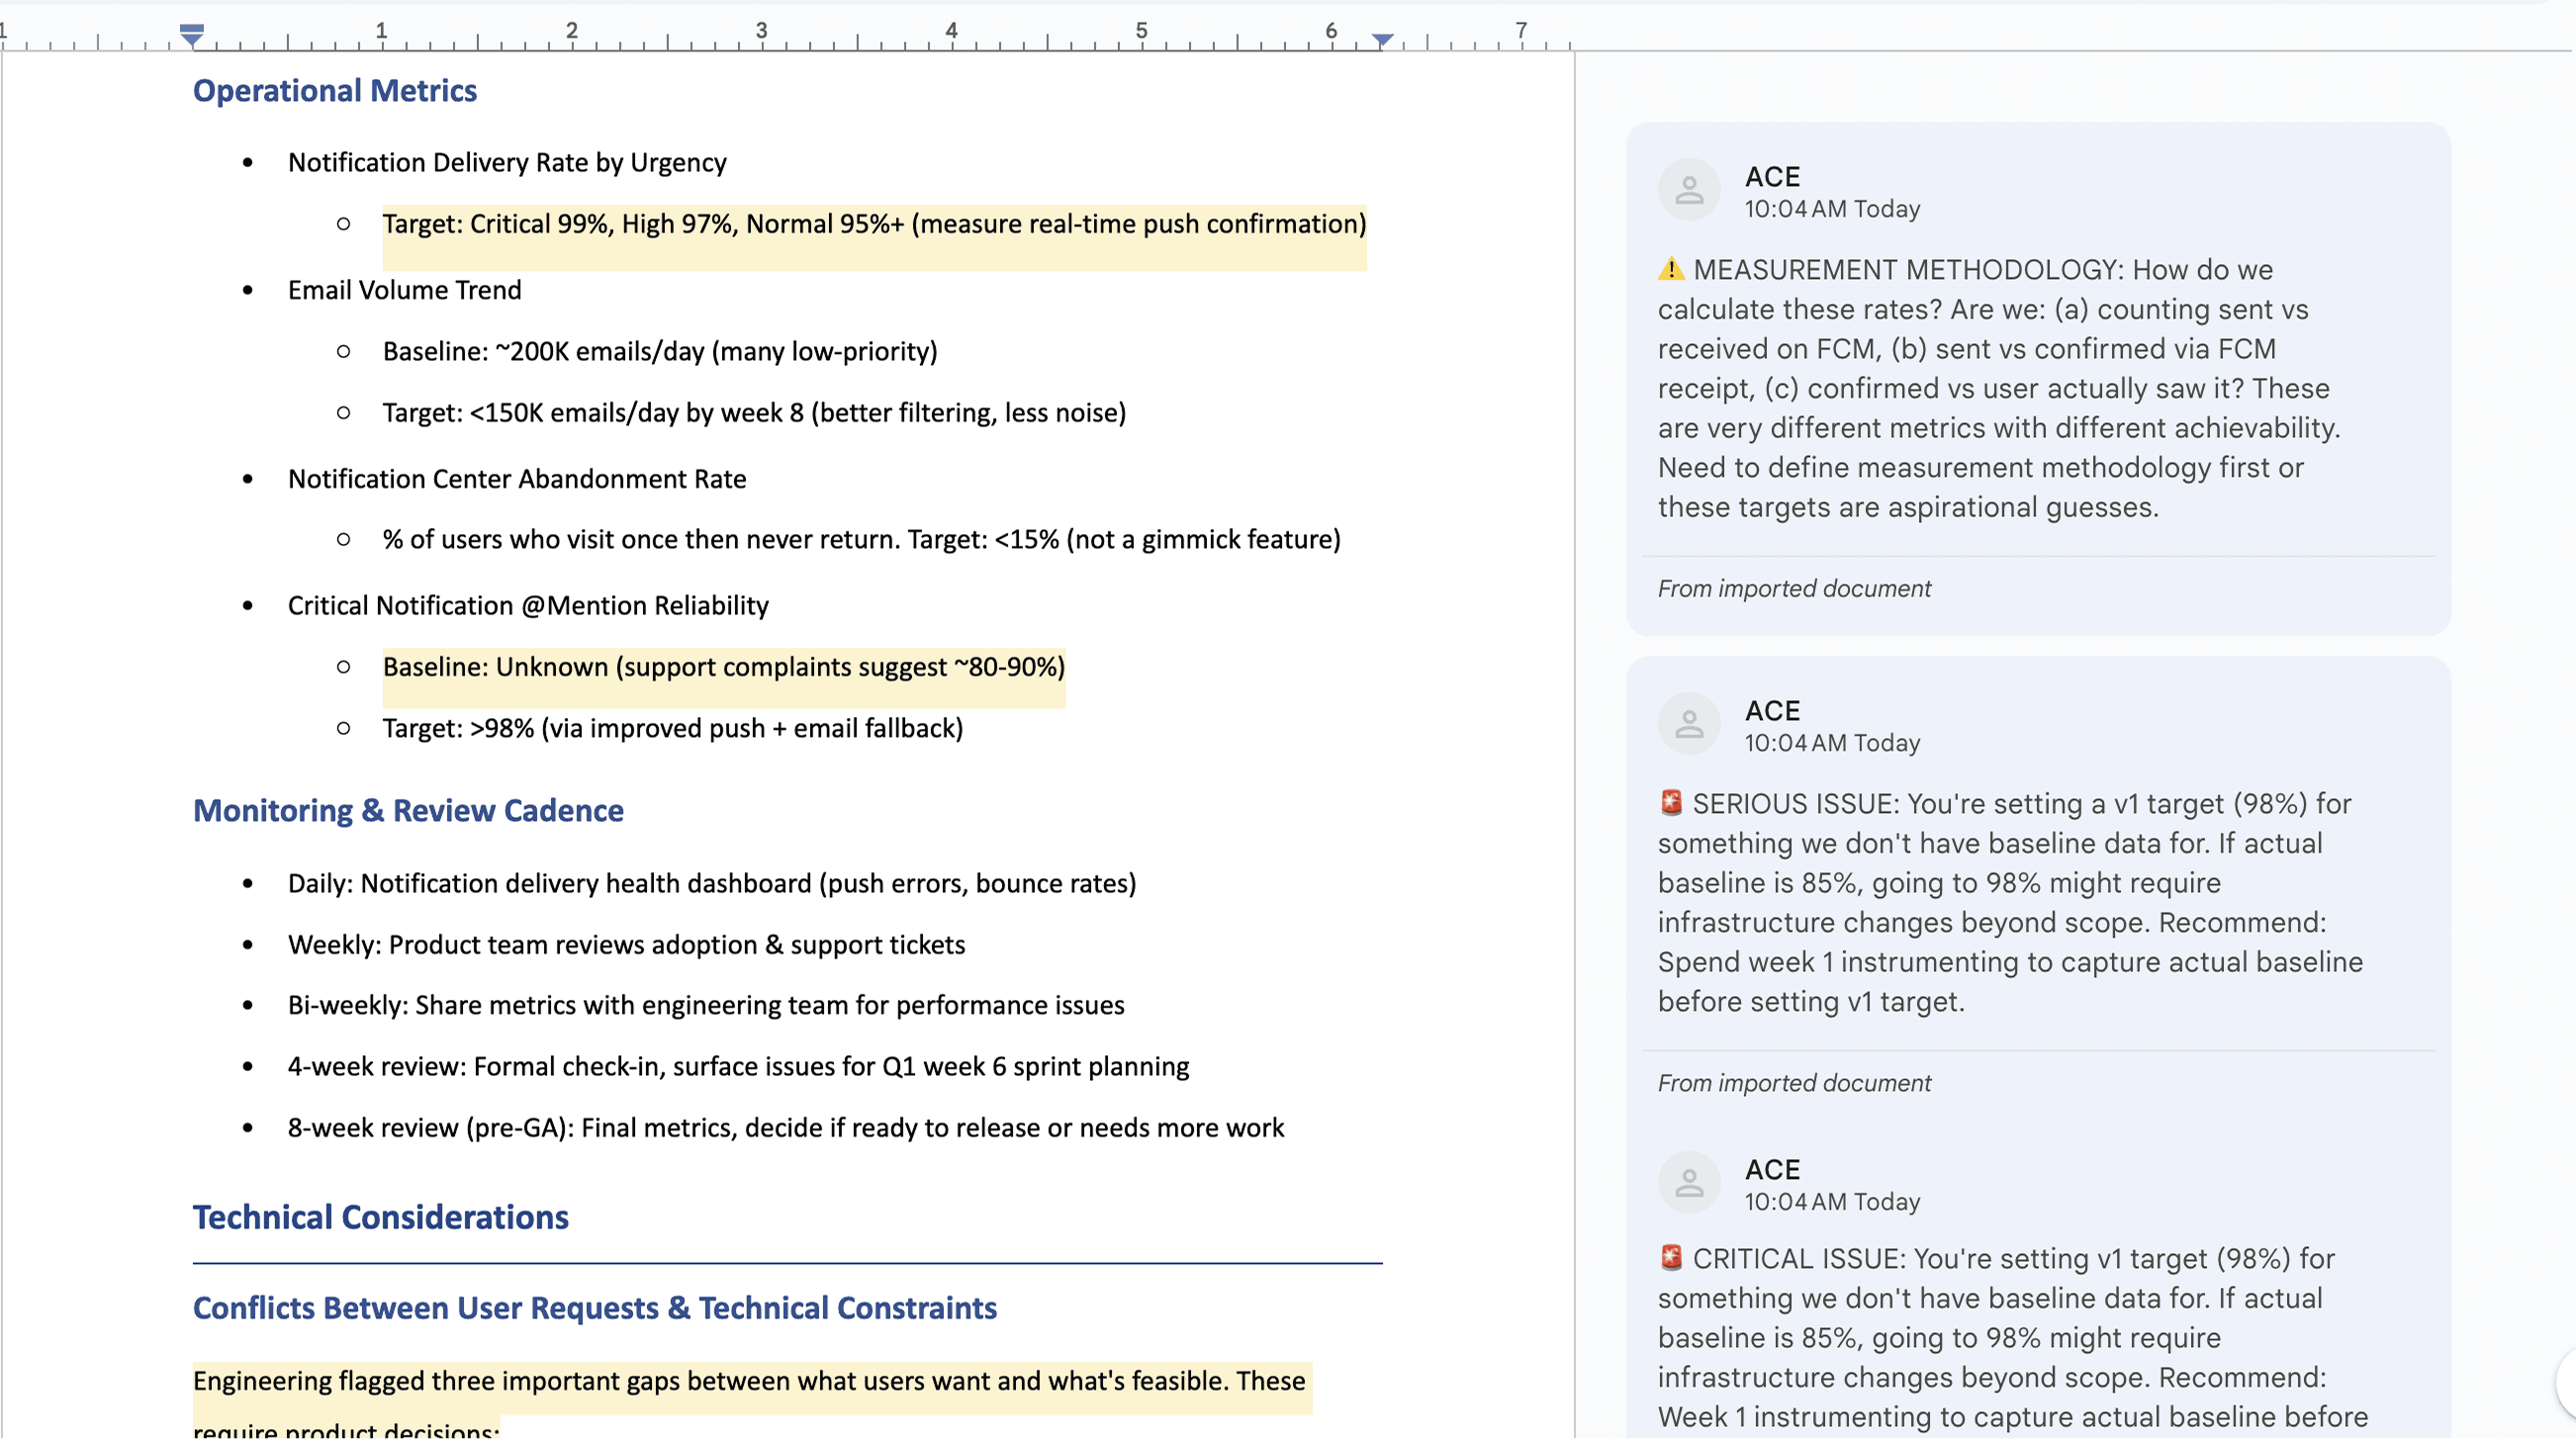Click the bullet beside Target: >98% line

point(345,729)
